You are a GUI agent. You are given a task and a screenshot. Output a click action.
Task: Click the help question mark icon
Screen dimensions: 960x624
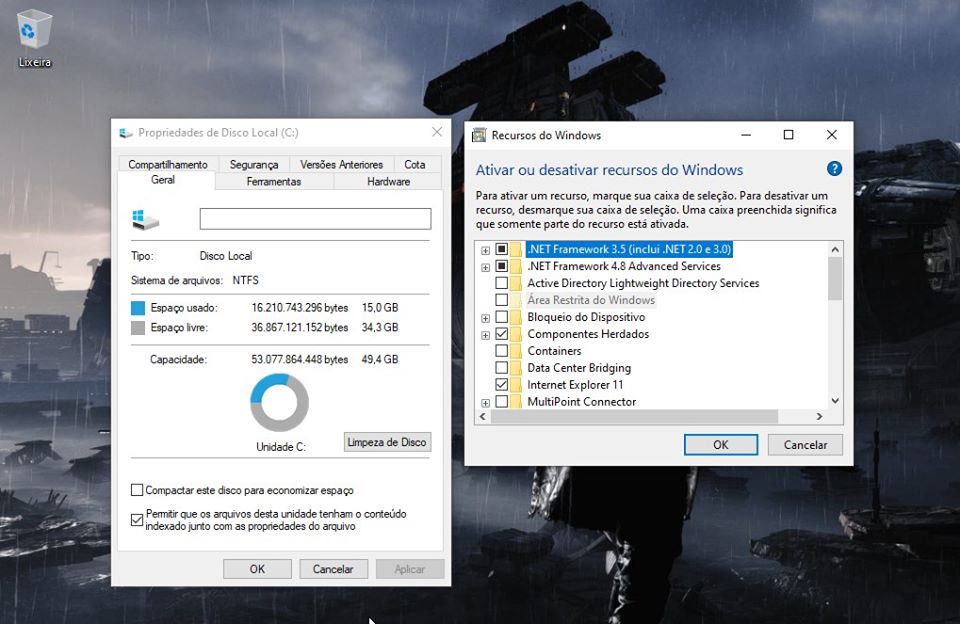834,169
